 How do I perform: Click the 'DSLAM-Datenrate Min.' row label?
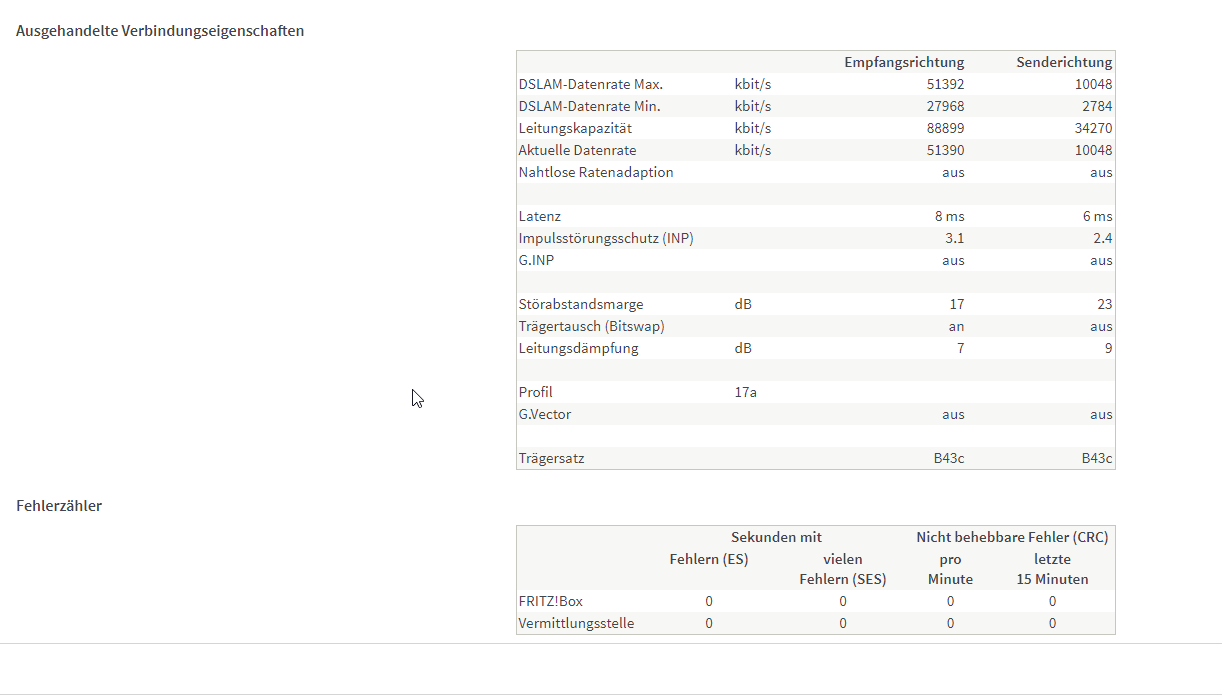589,106
